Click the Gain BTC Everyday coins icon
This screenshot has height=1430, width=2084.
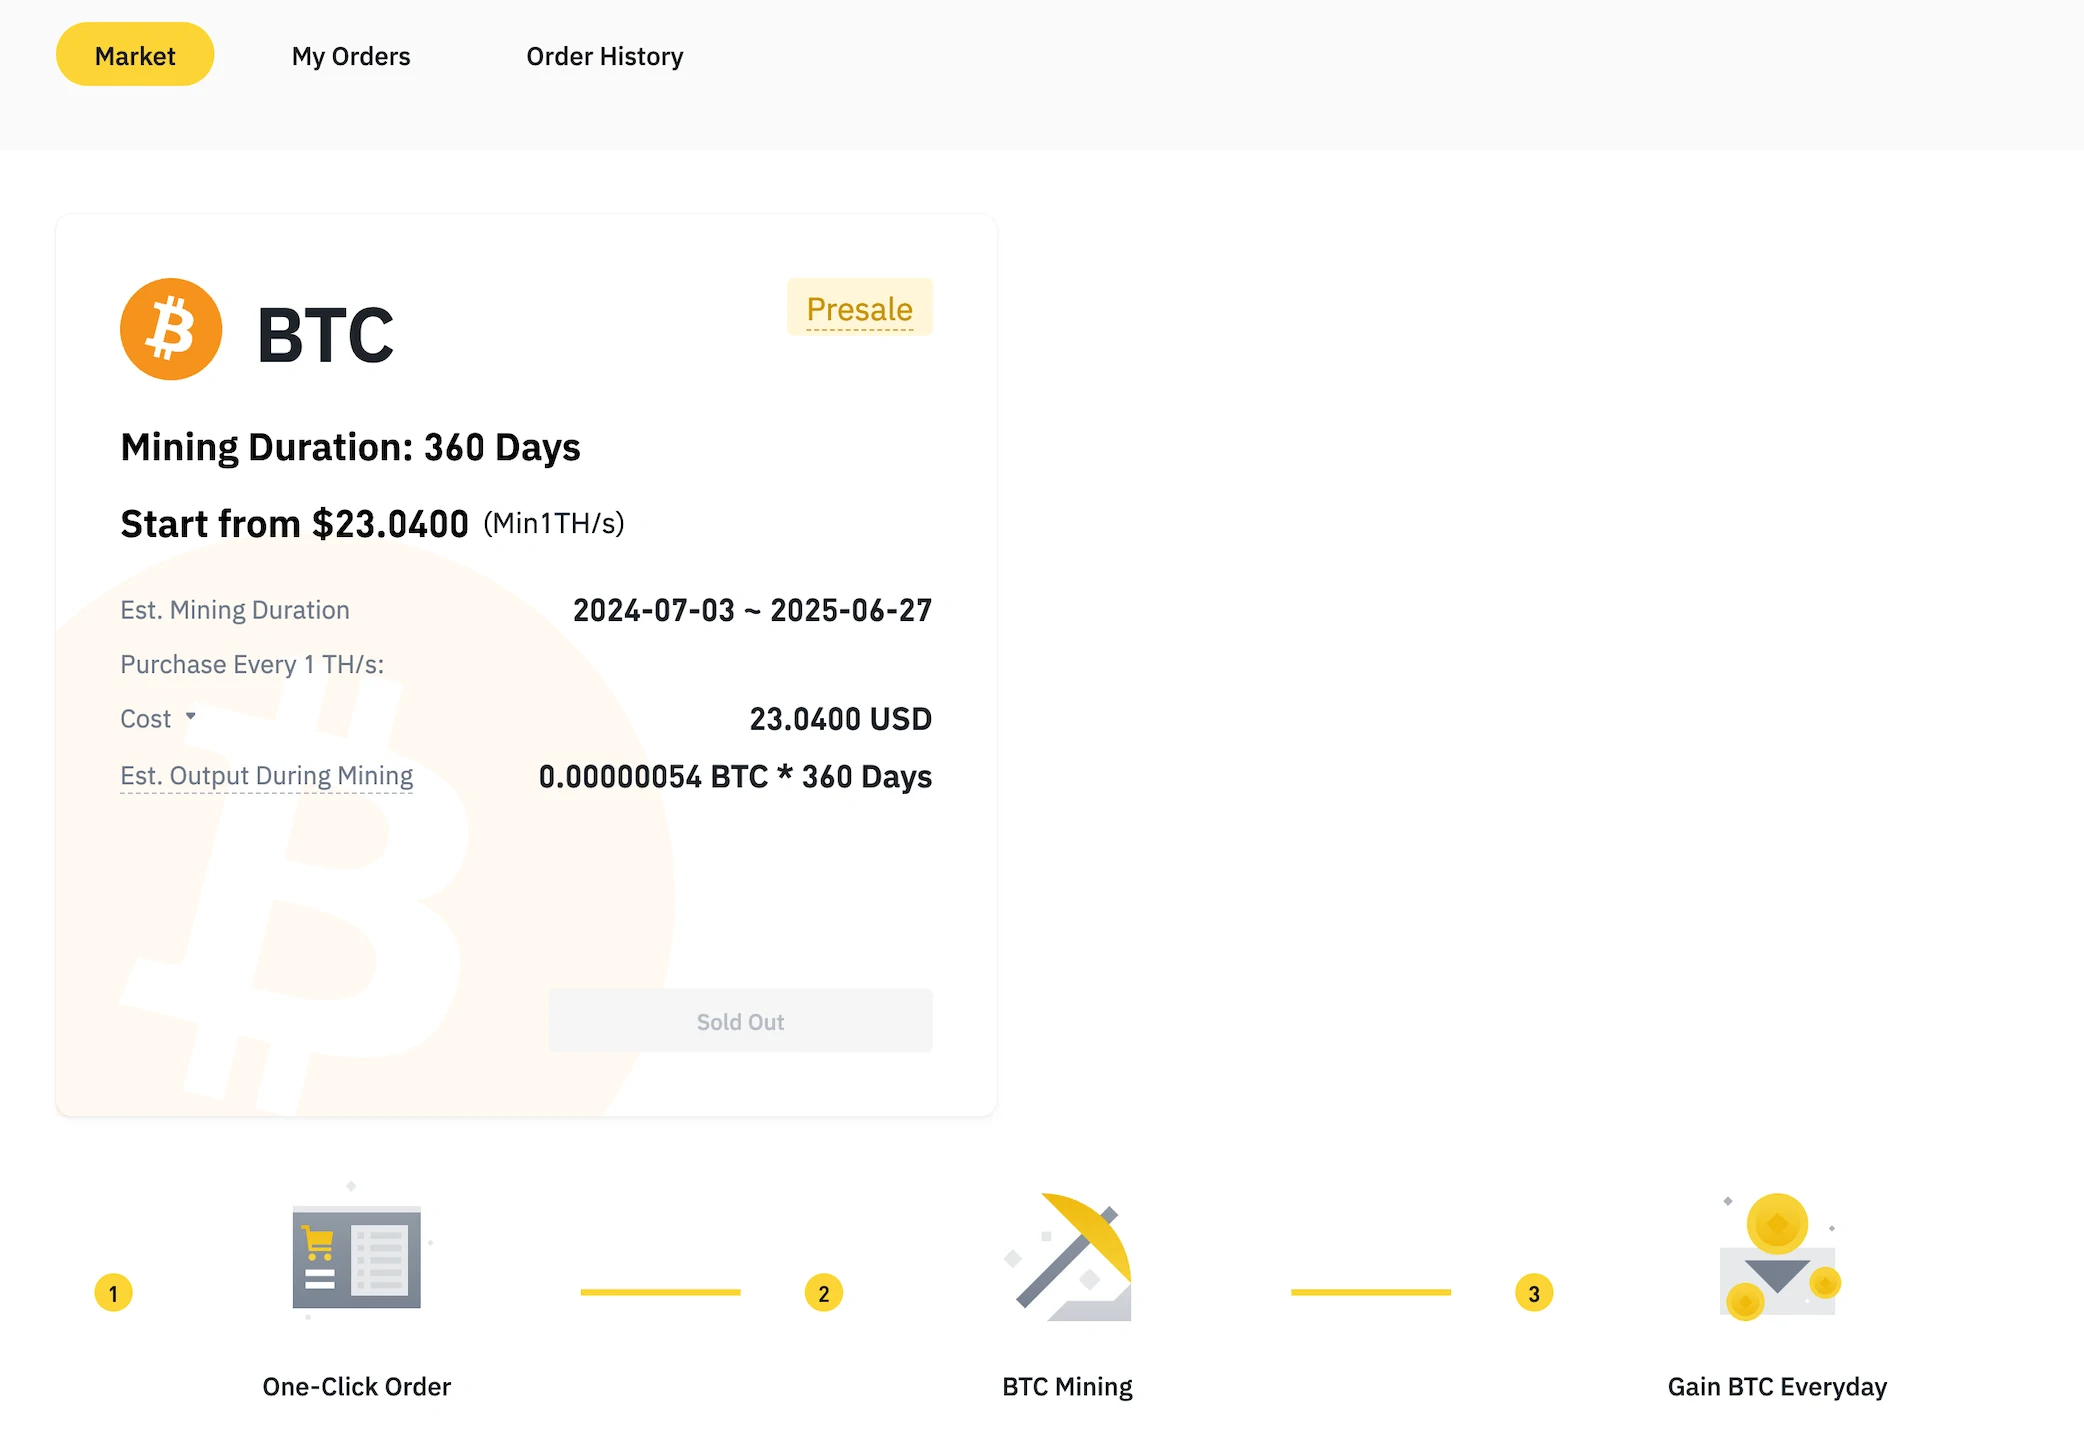click(x=1778, y=1256)
